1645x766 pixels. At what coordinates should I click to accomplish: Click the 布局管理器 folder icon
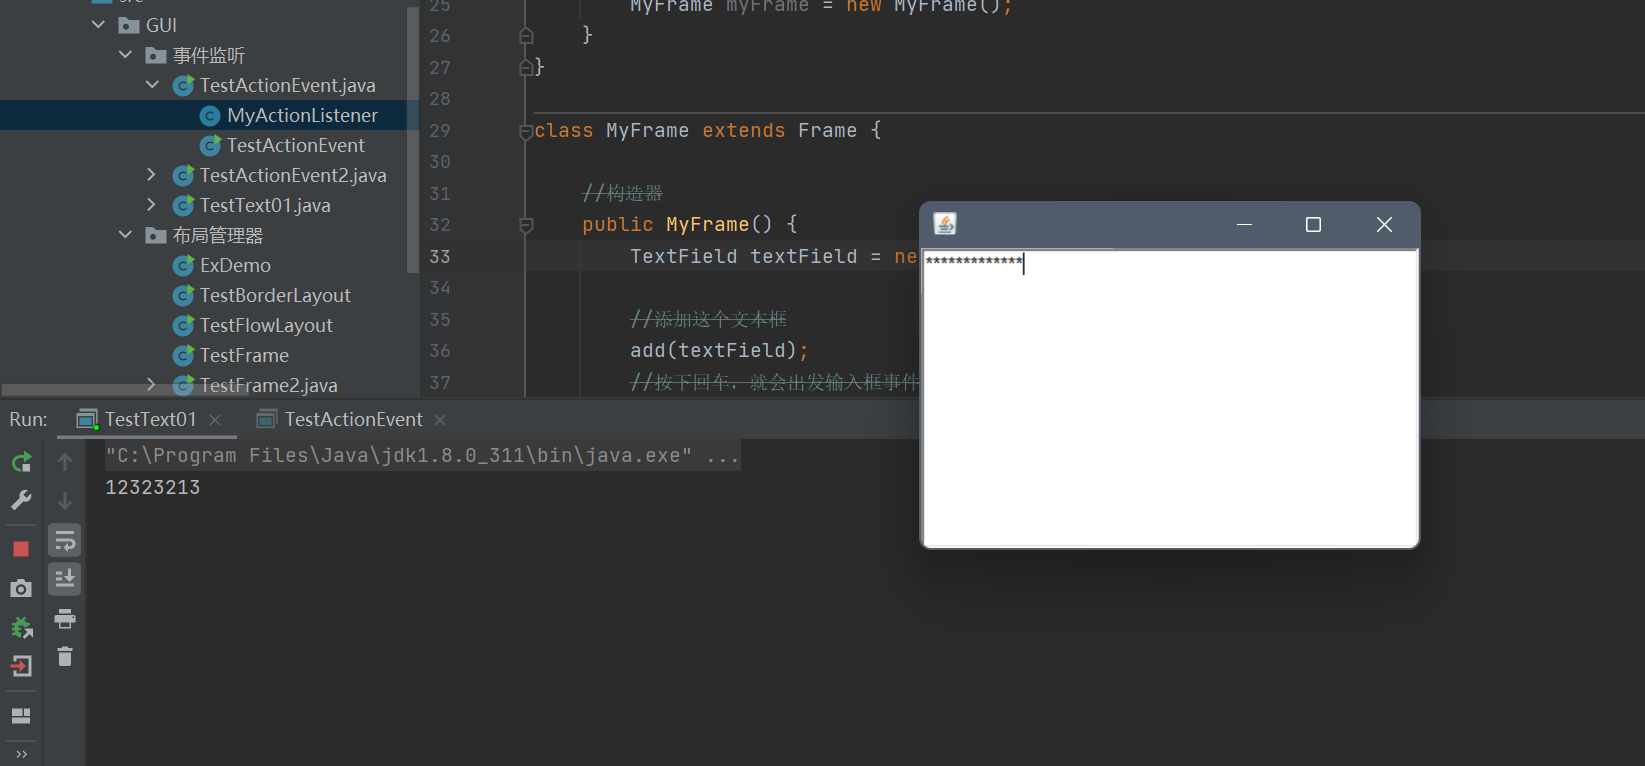(156, 235)
